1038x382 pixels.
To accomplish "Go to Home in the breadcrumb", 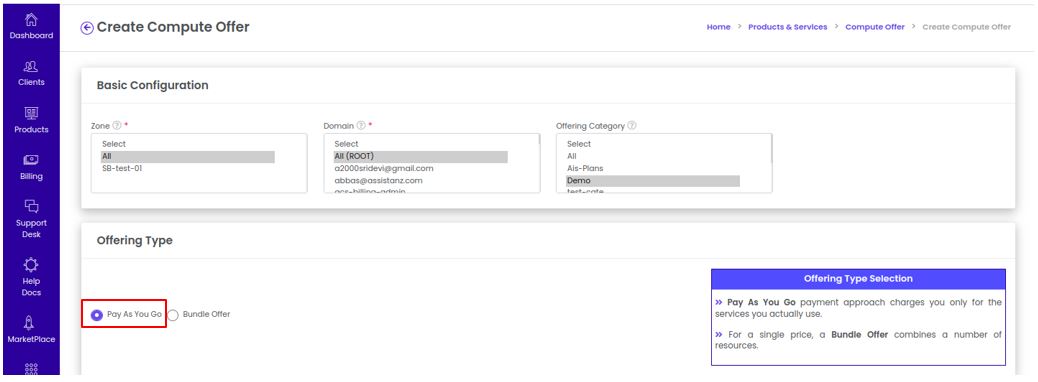I will pos(718,27).
